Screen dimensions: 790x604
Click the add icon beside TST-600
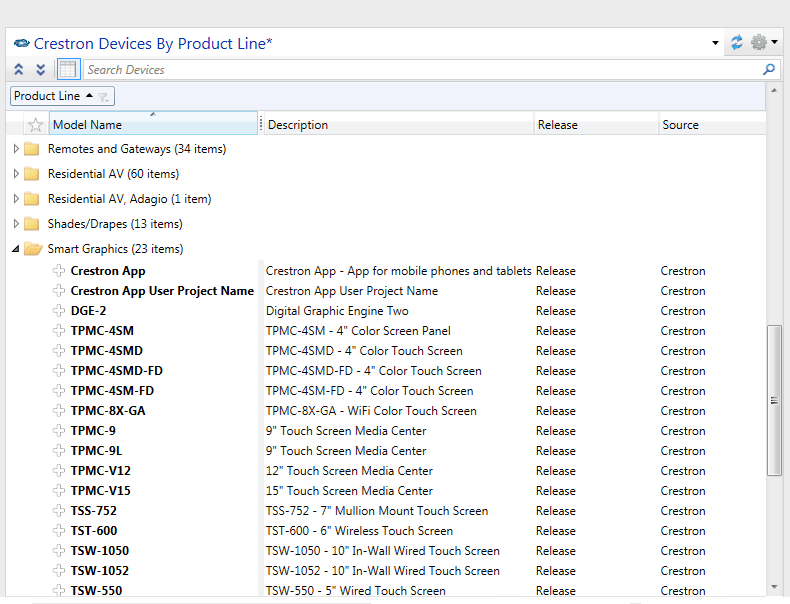(59, 530)
